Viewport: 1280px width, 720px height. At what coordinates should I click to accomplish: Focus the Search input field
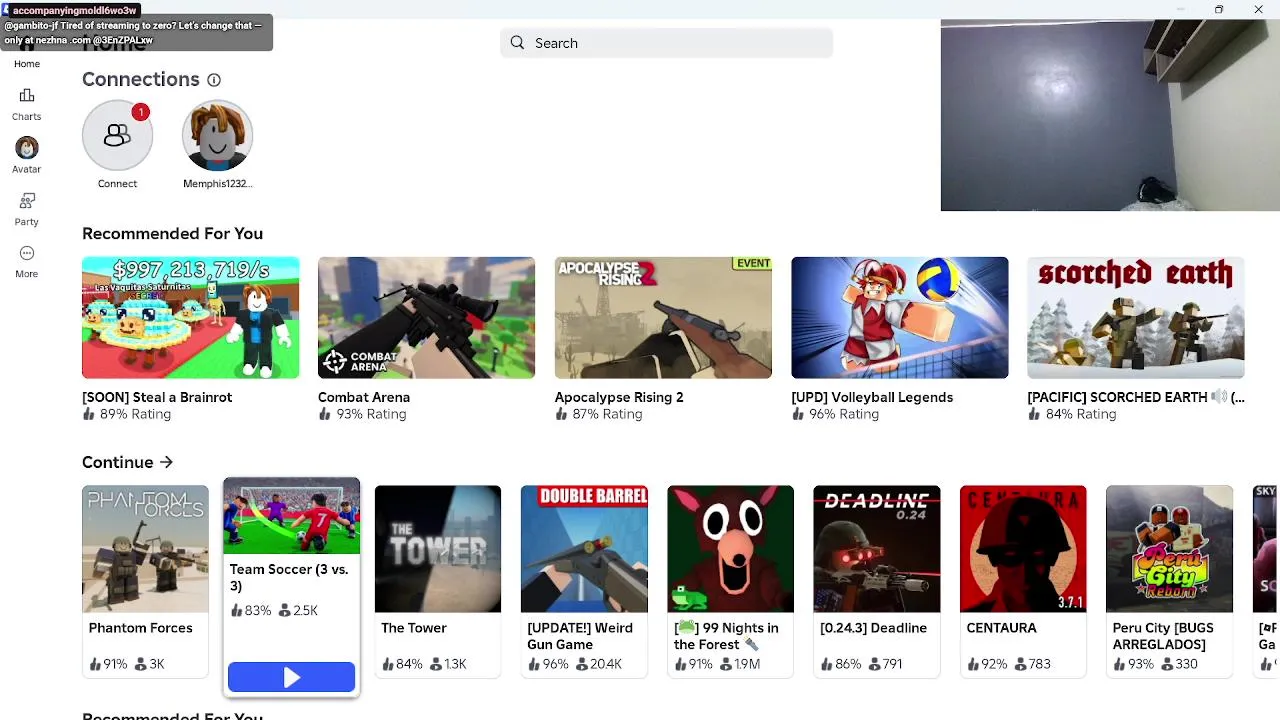pos(666,43)
